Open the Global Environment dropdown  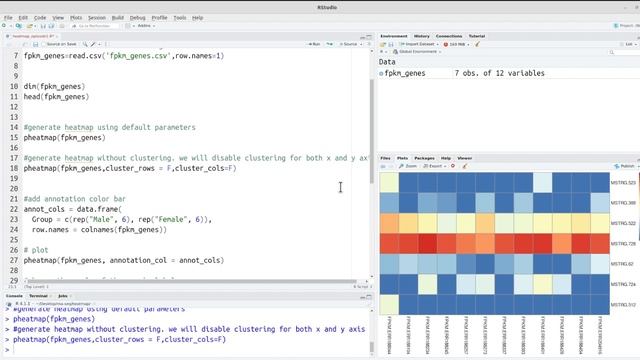click(x=417, y=52)
